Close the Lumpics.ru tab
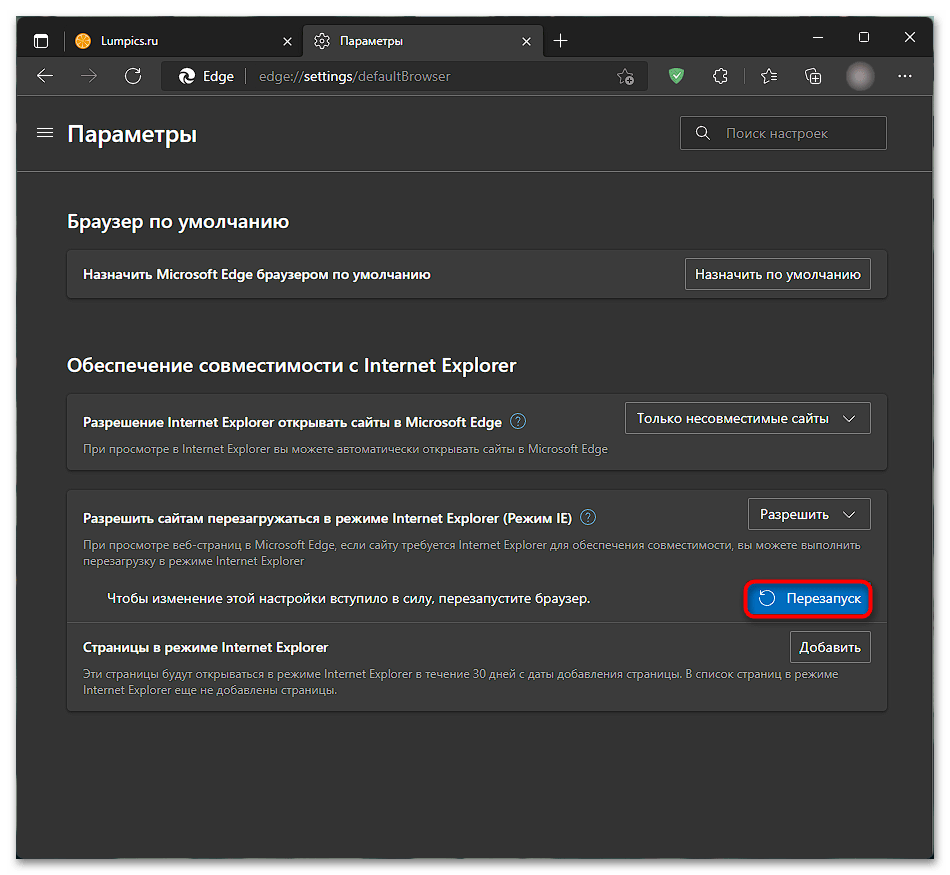This screenshot has height=875, width=950. tap(287, 41)
